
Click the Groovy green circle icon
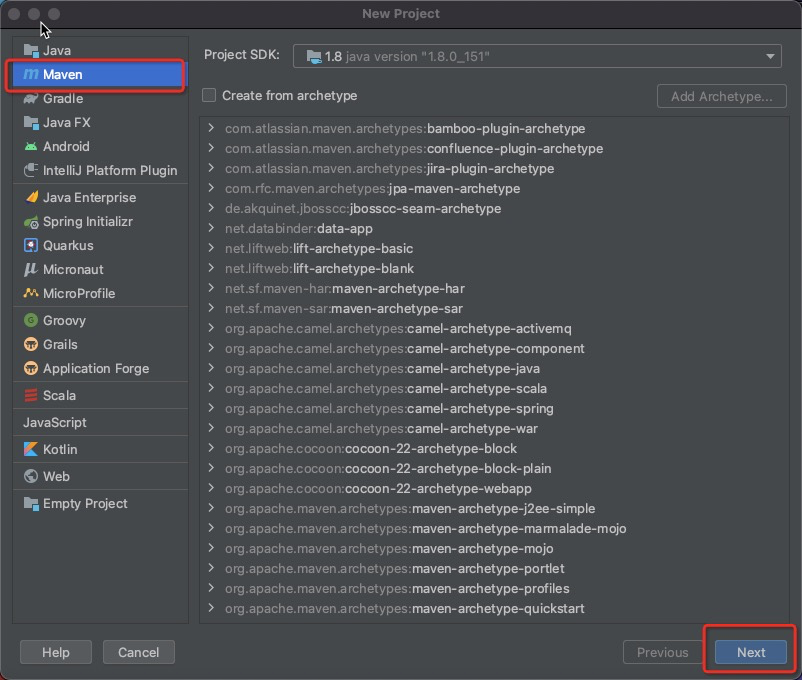click(x=31, y=320)
